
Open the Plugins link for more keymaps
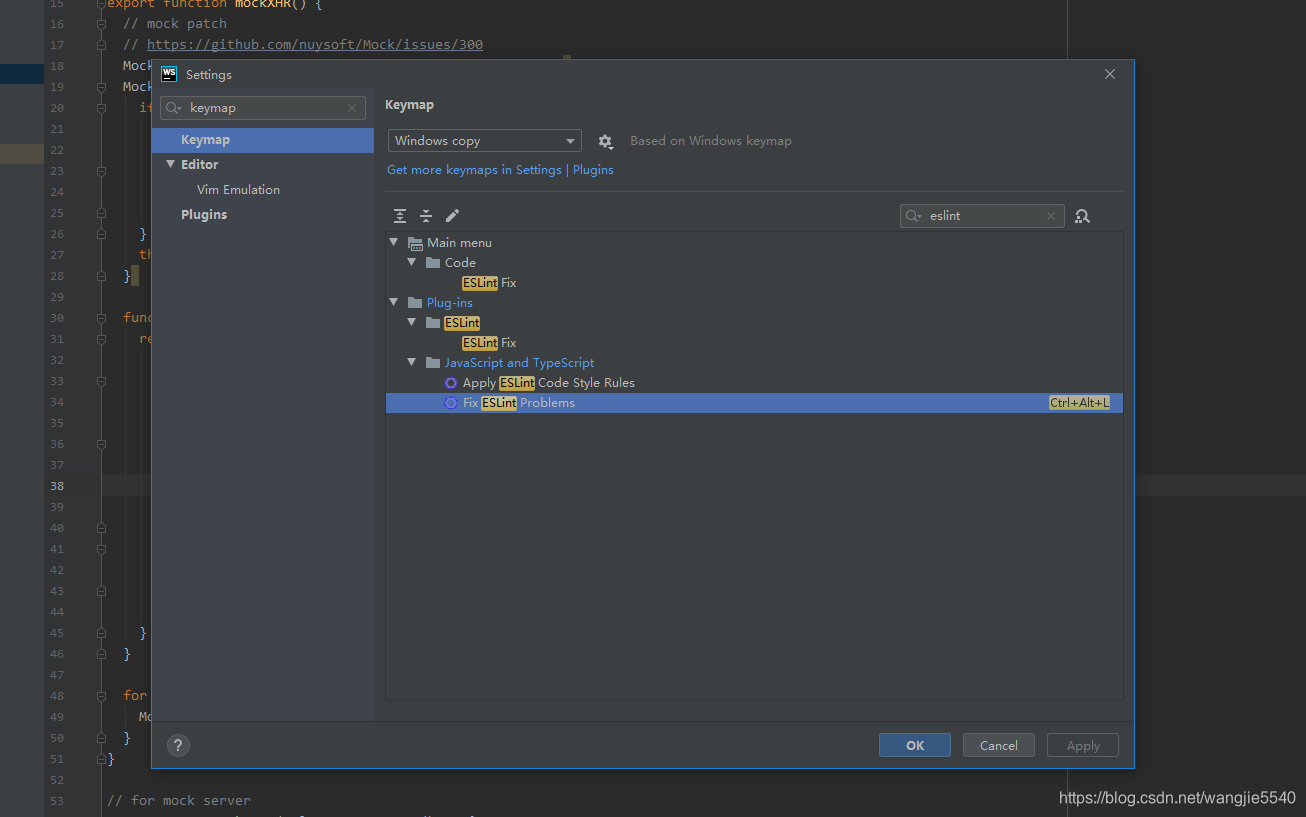click(593, 170)
